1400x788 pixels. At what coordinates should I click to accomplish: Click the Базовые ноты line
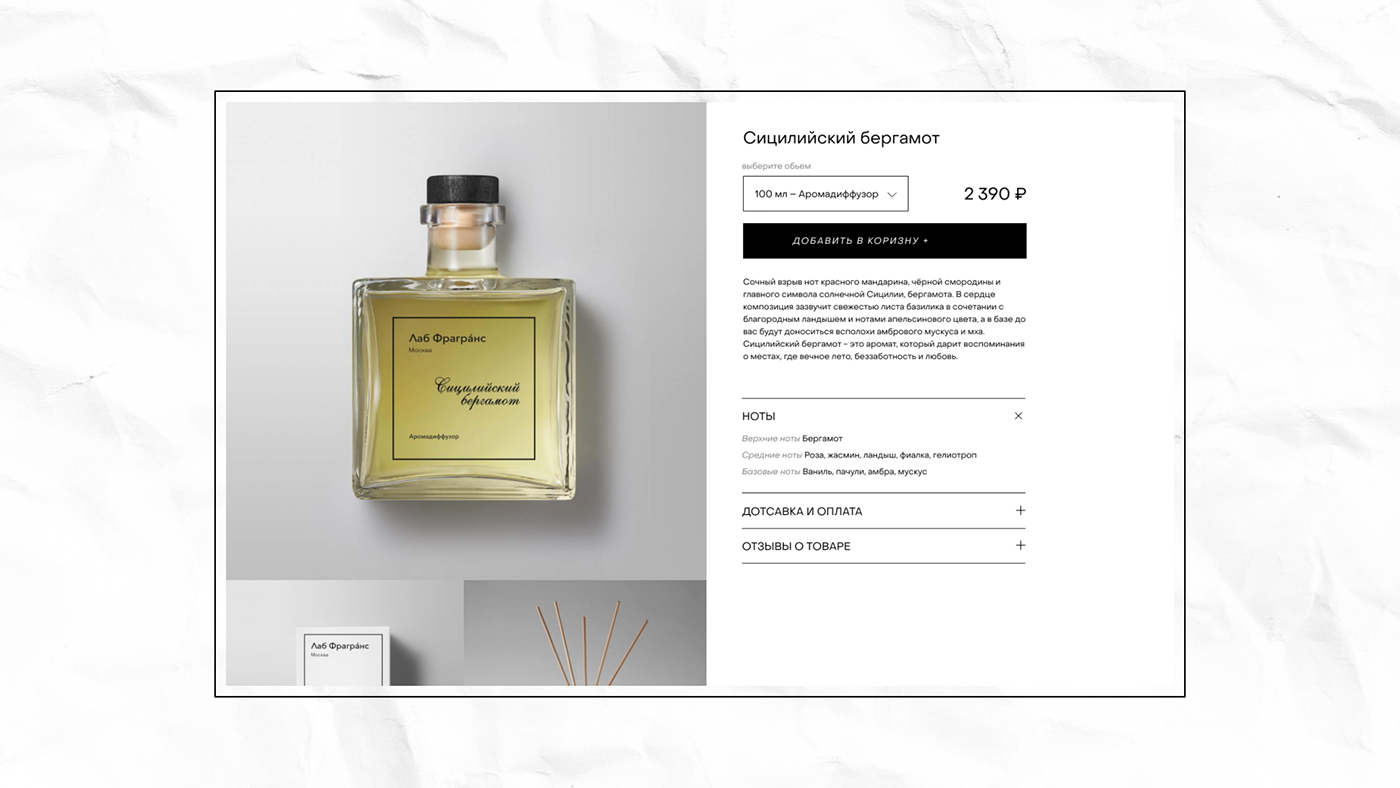pos(834,471)
